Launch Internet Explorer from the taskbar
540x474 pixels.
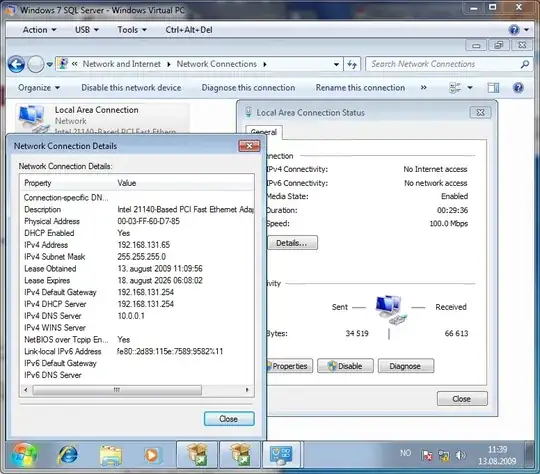pos(68,455)
